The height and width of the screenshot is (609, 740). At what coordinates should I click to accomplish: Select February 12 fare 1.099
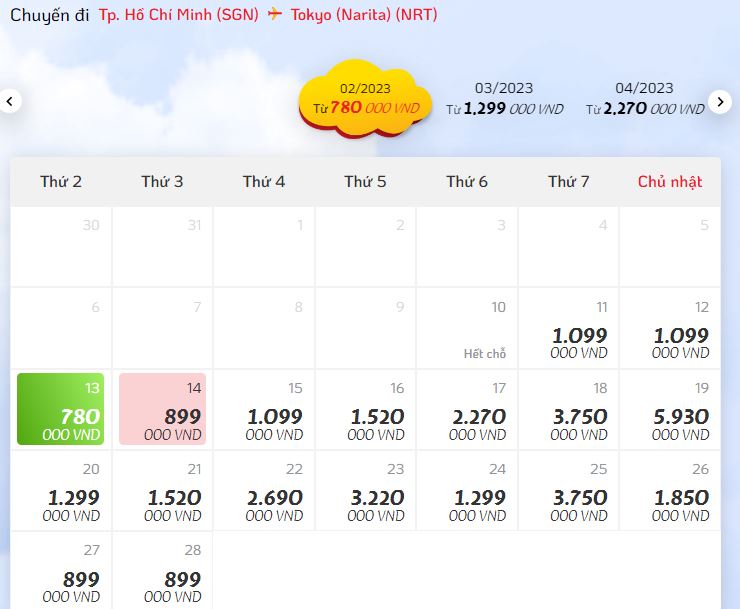coord(670,328)
